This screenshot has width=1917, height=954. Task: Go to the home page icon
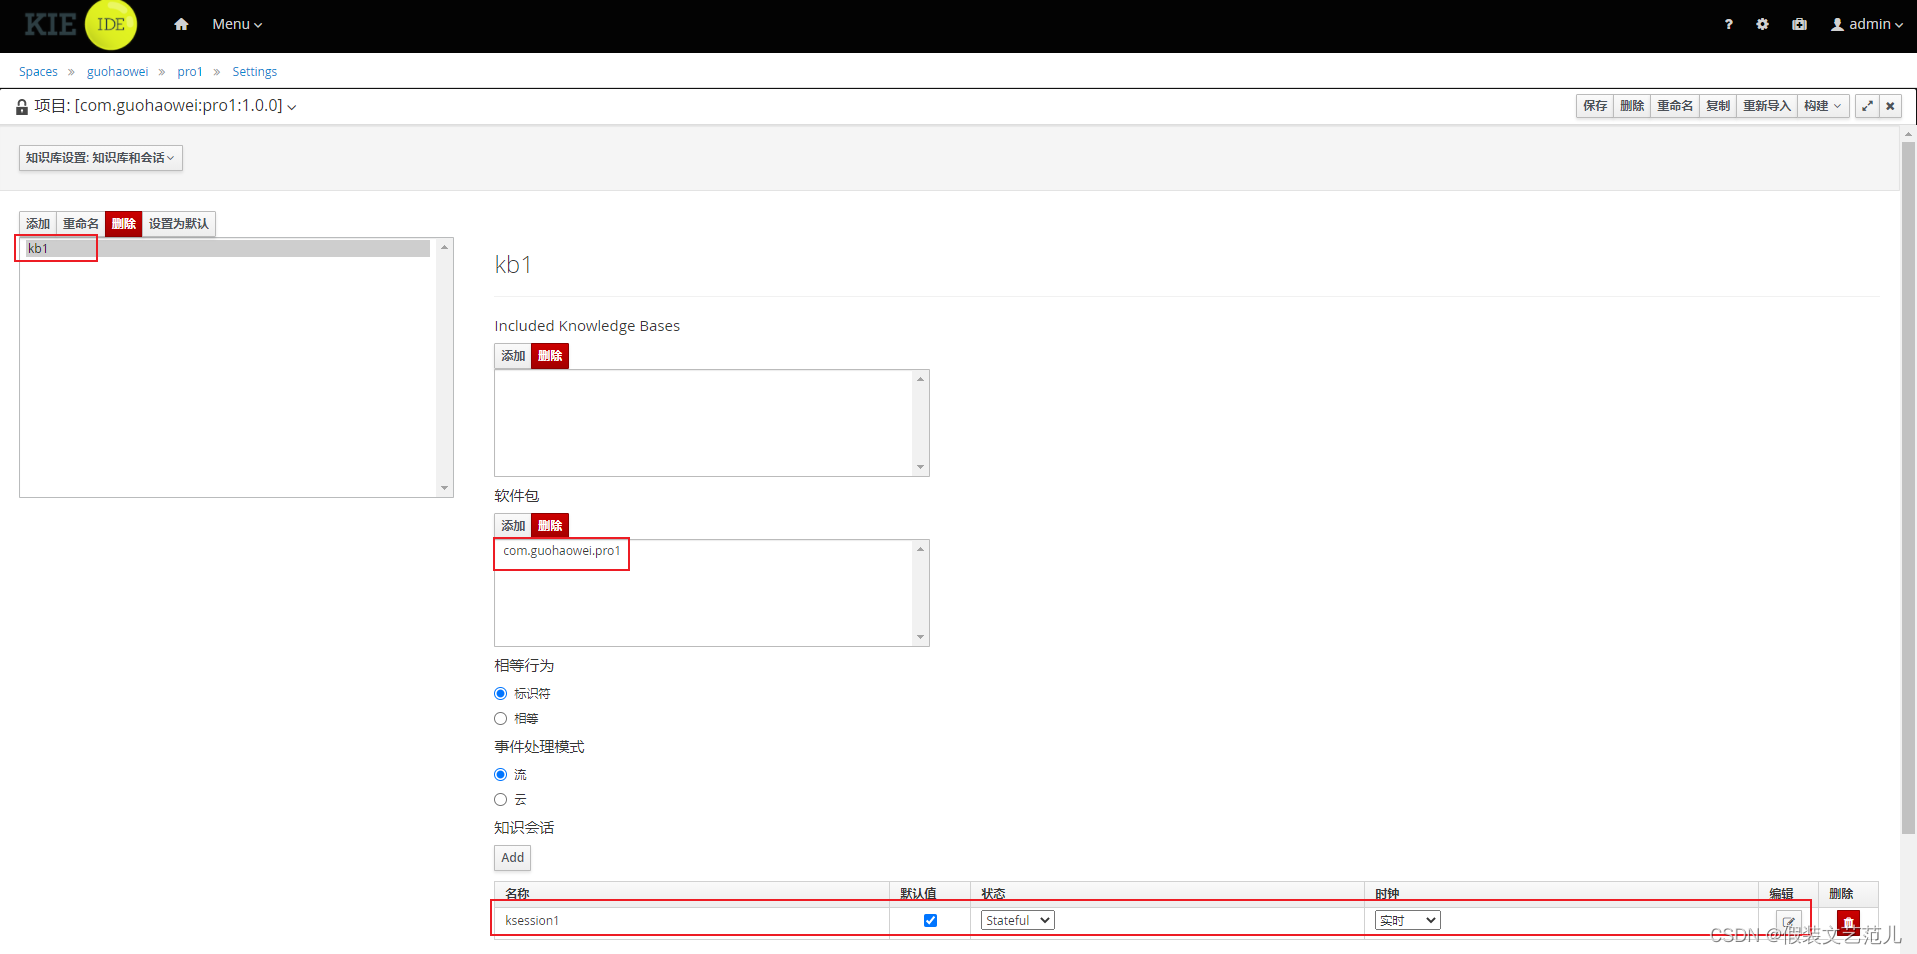point(181,24)
